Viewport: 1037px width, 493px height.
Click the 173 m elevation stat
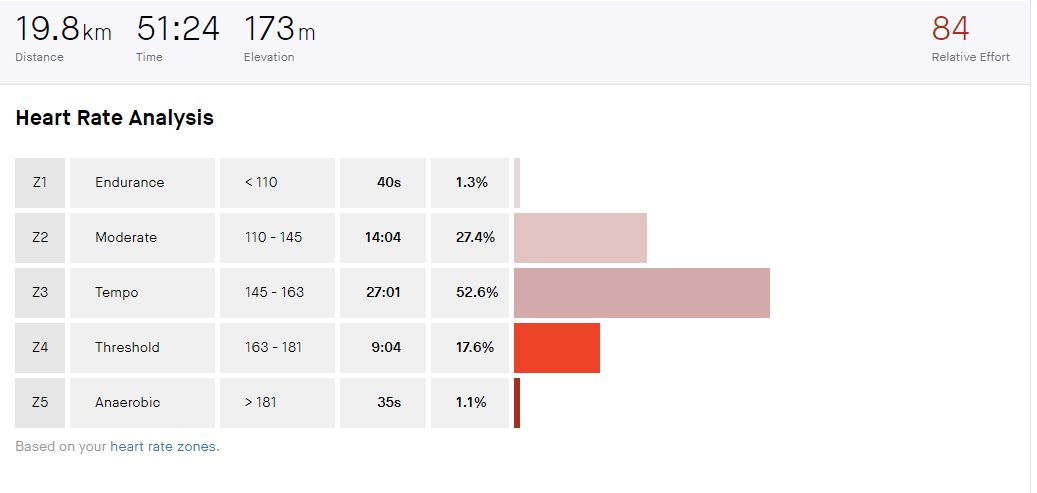click(x=279, y=30)
